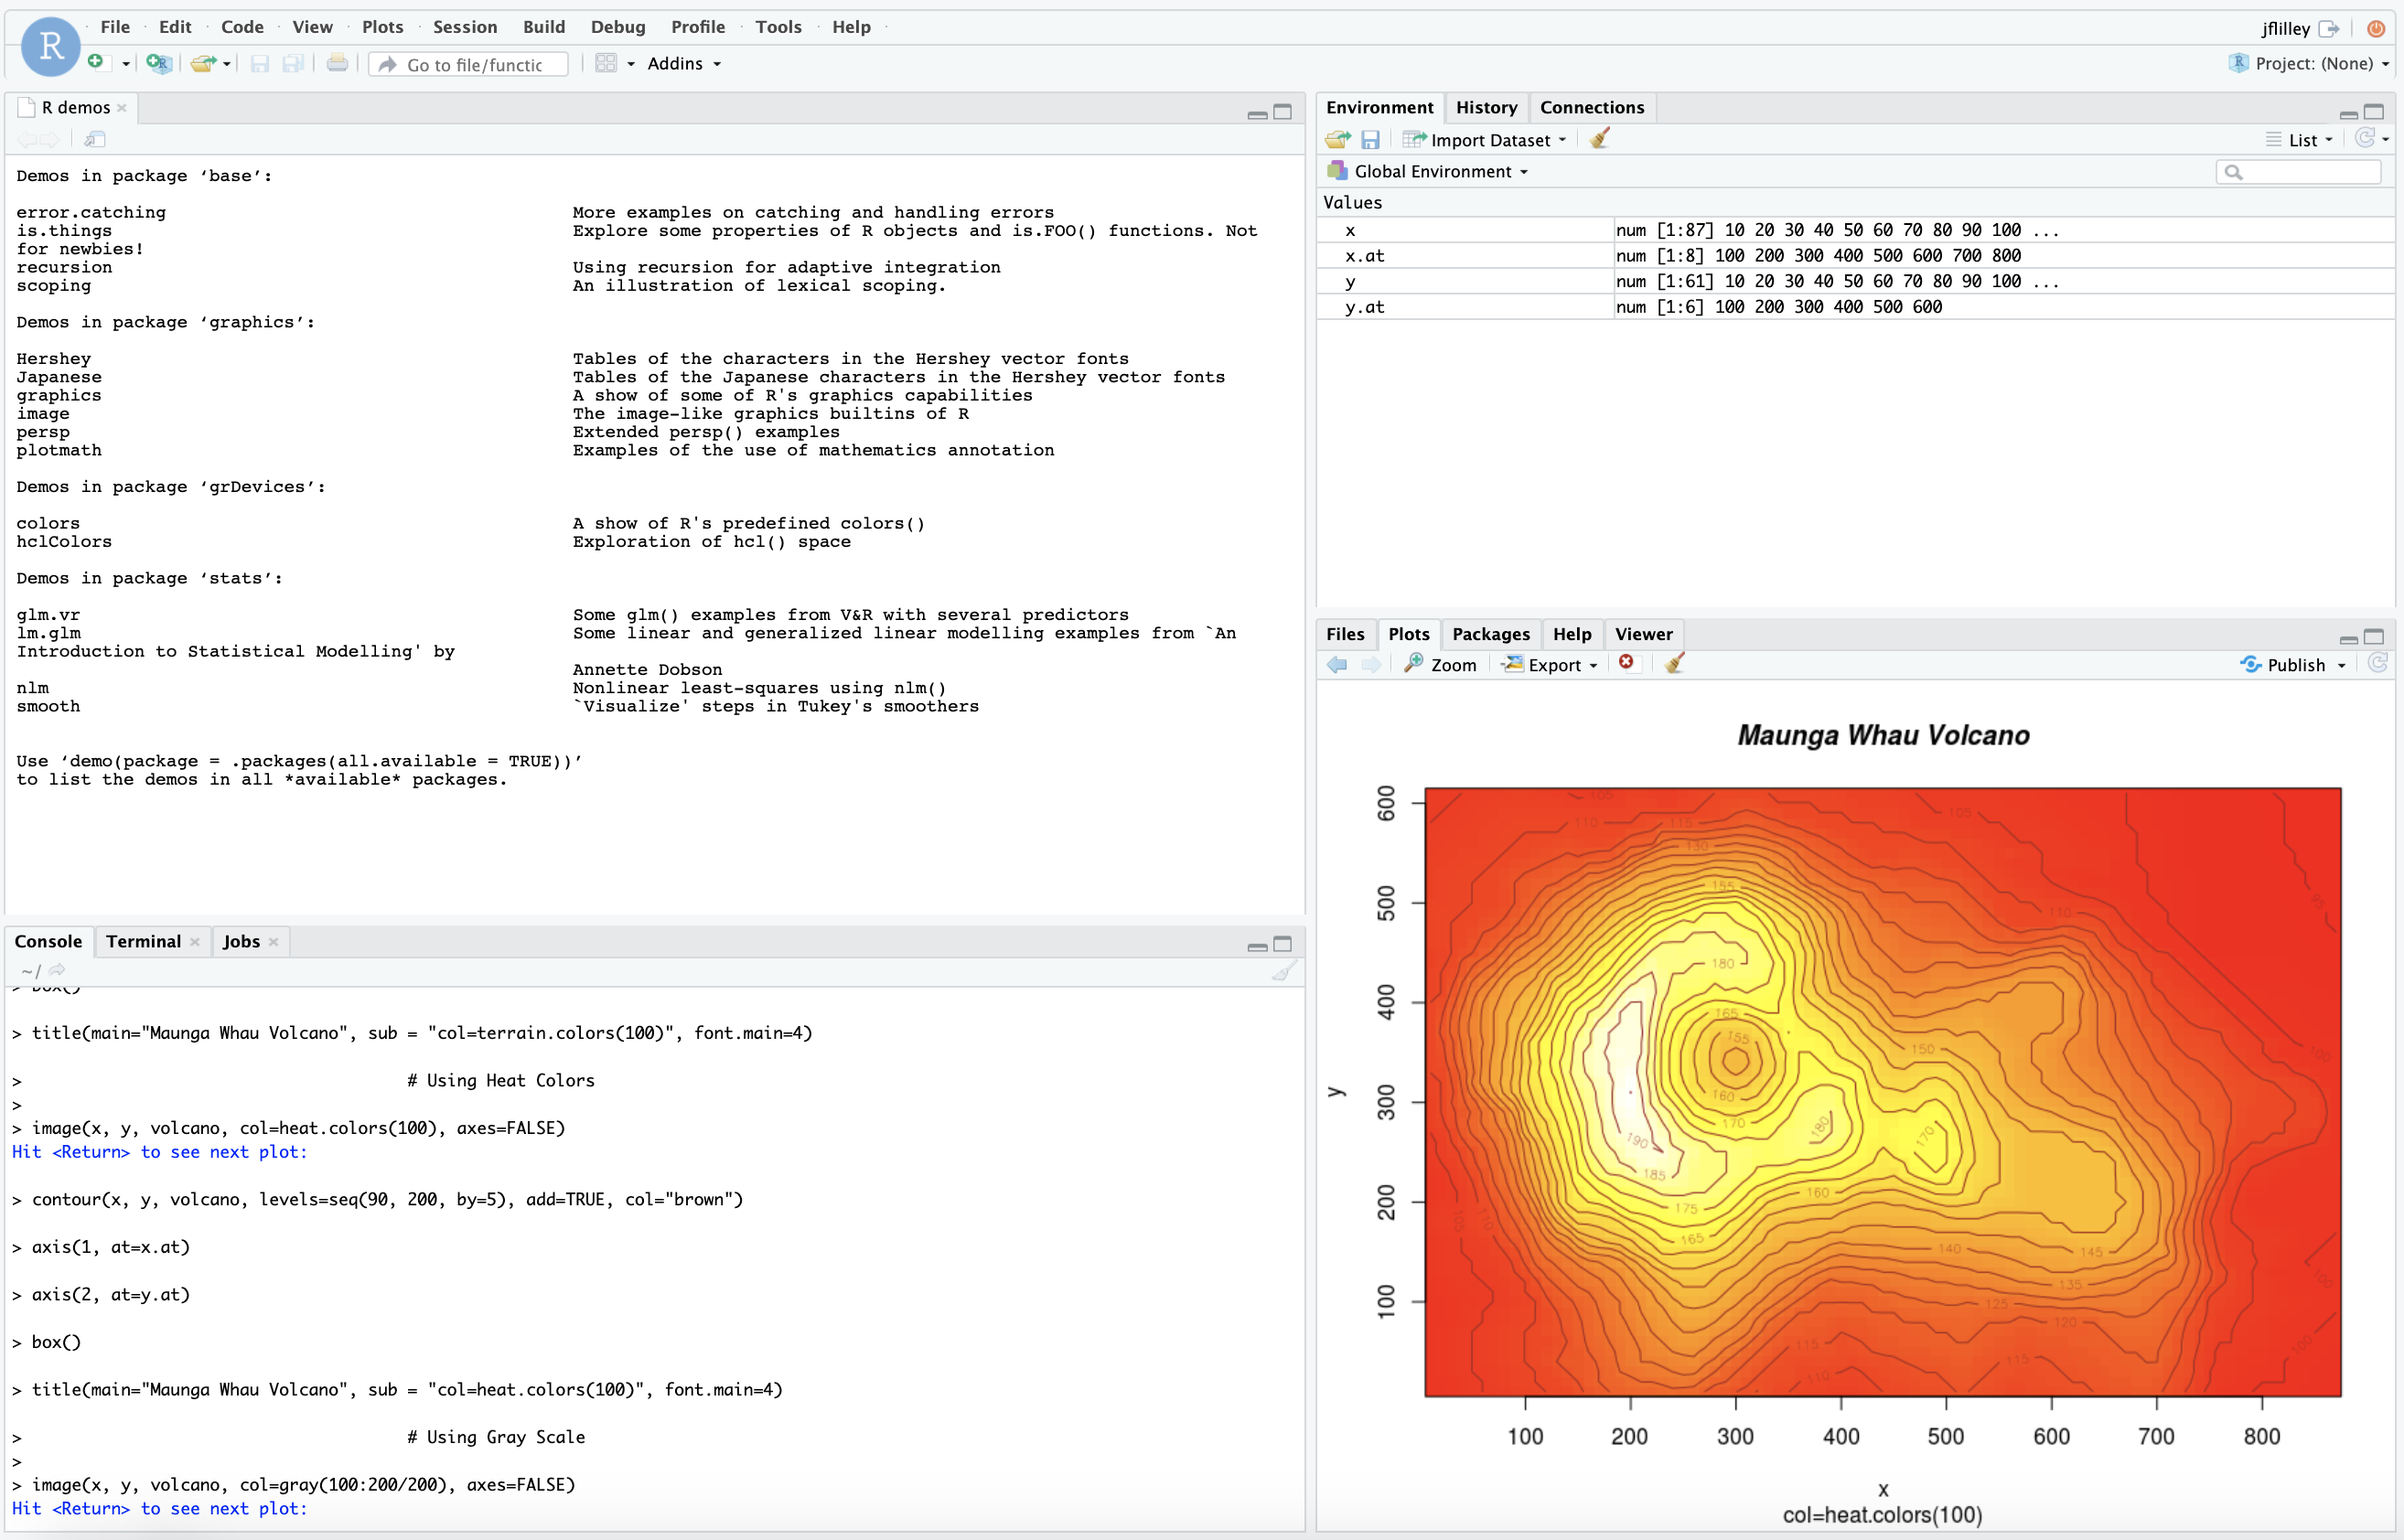Click the forward navigation arrow in Files panel
2404x1540 pixels.
(x=1372, y=662)
